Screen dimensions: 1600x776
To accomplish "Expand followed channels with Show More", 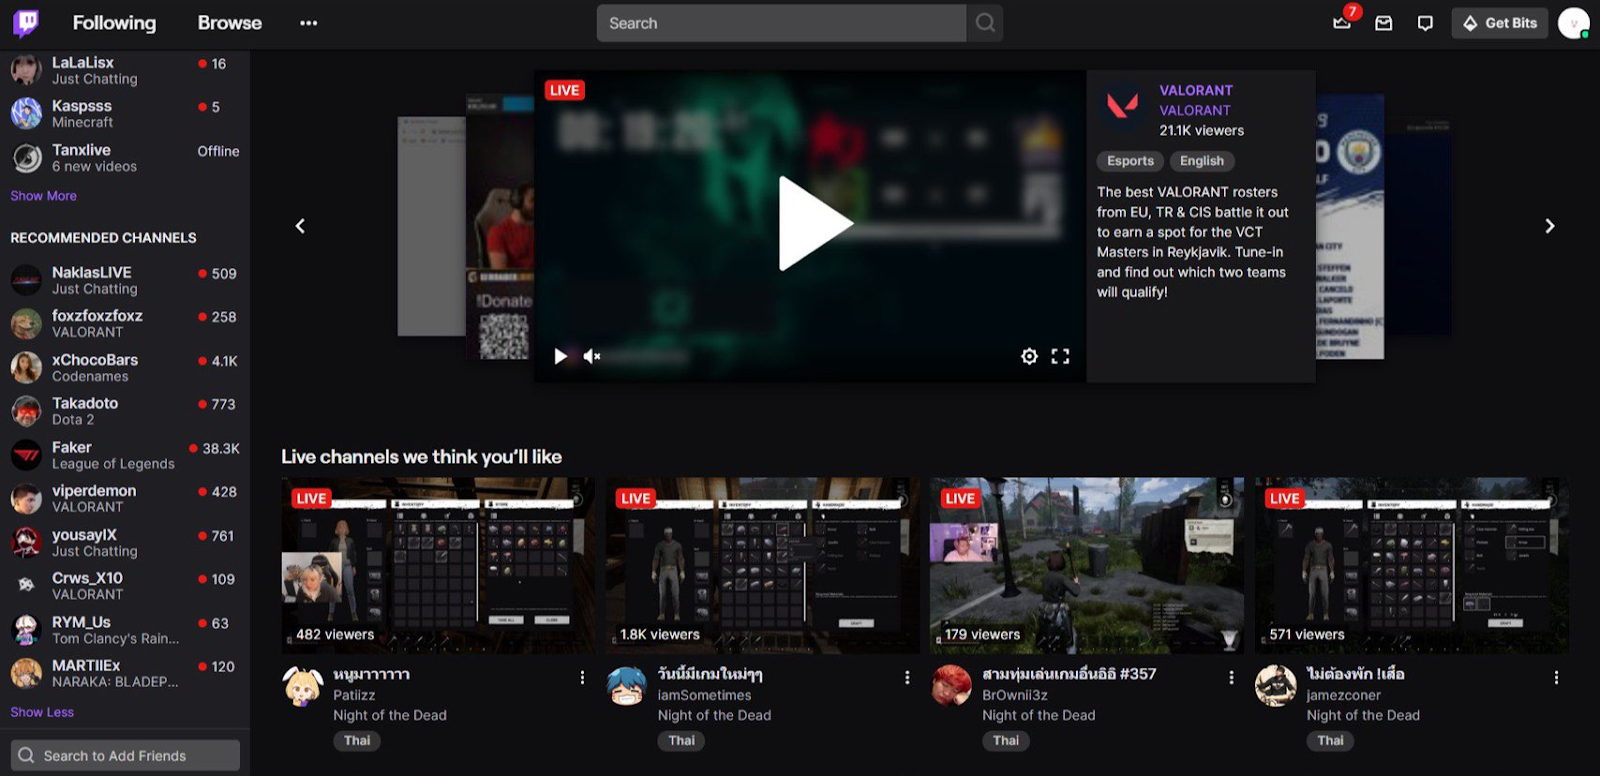I will coord(43,196).
